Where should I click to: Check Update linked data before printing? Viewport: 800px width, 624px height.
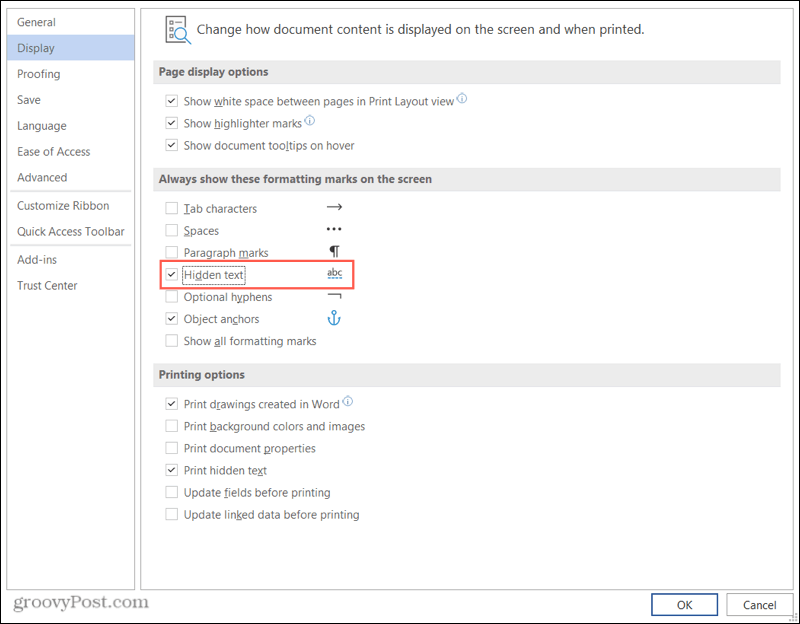click(171, 514)
